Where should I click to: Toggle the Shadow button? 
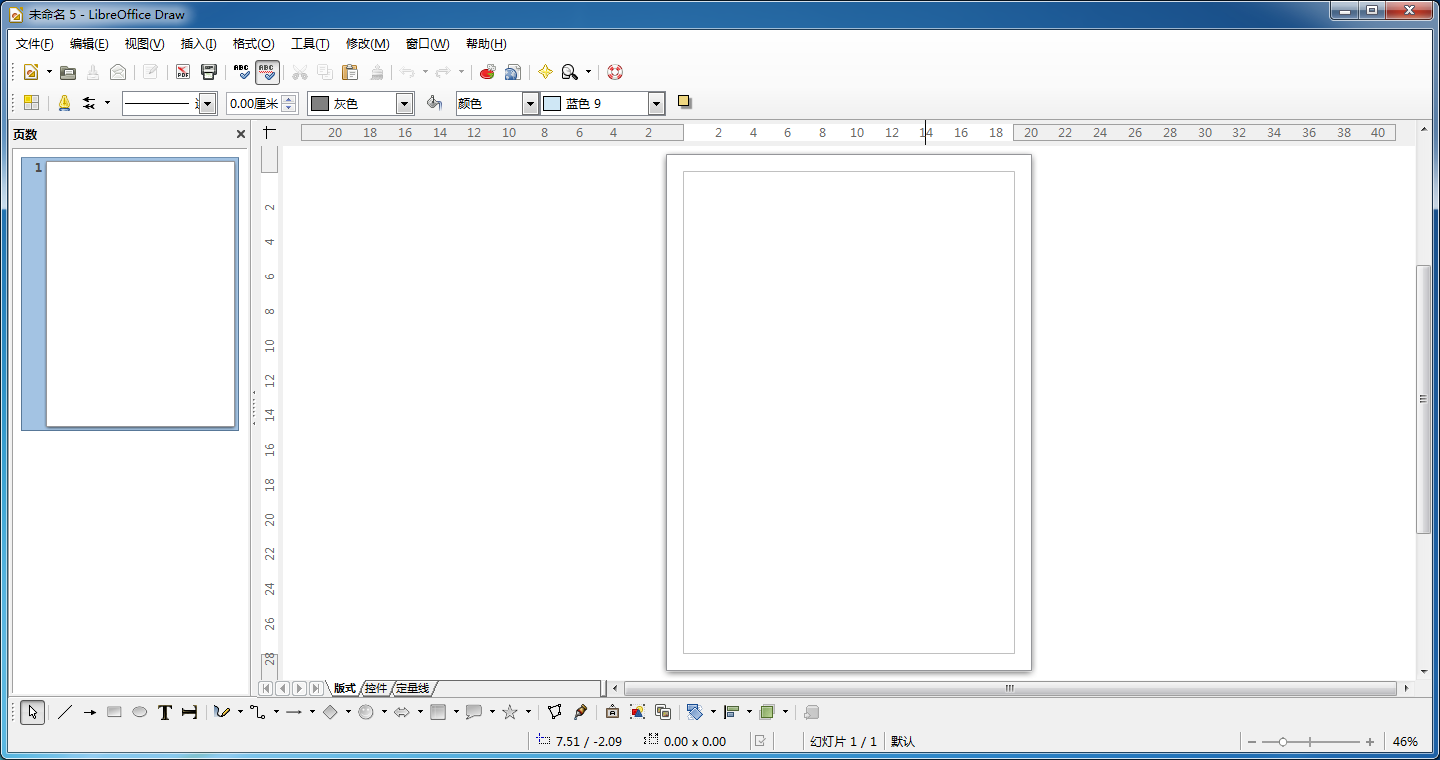tap(685, 102)
